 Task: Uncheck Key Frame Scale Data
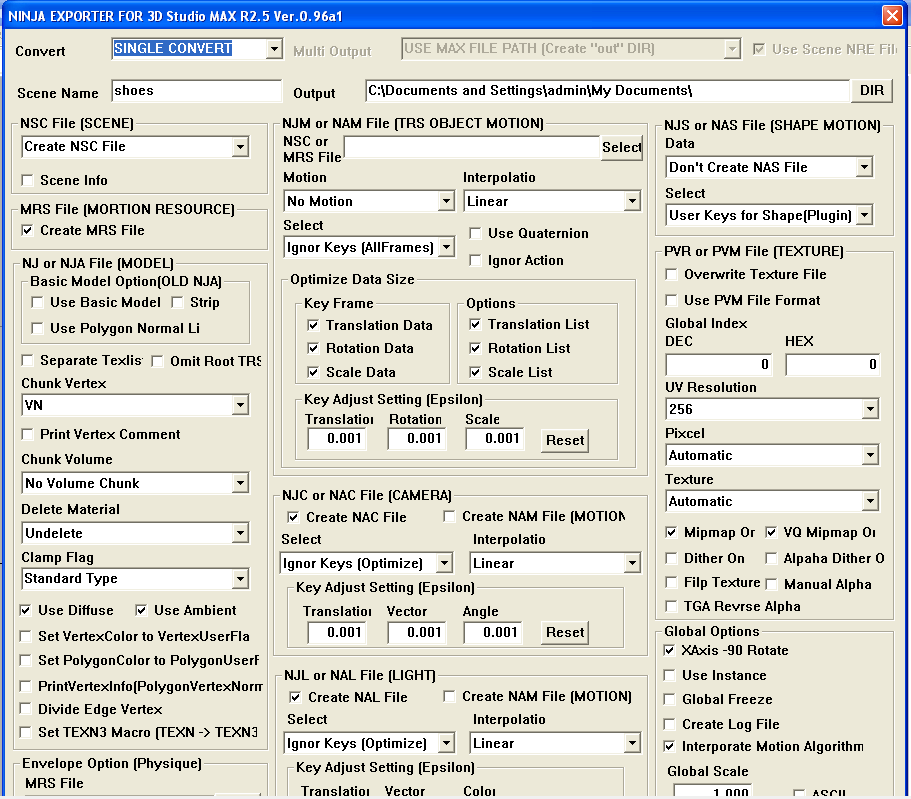pyautogui.click(x=313, y=372)
